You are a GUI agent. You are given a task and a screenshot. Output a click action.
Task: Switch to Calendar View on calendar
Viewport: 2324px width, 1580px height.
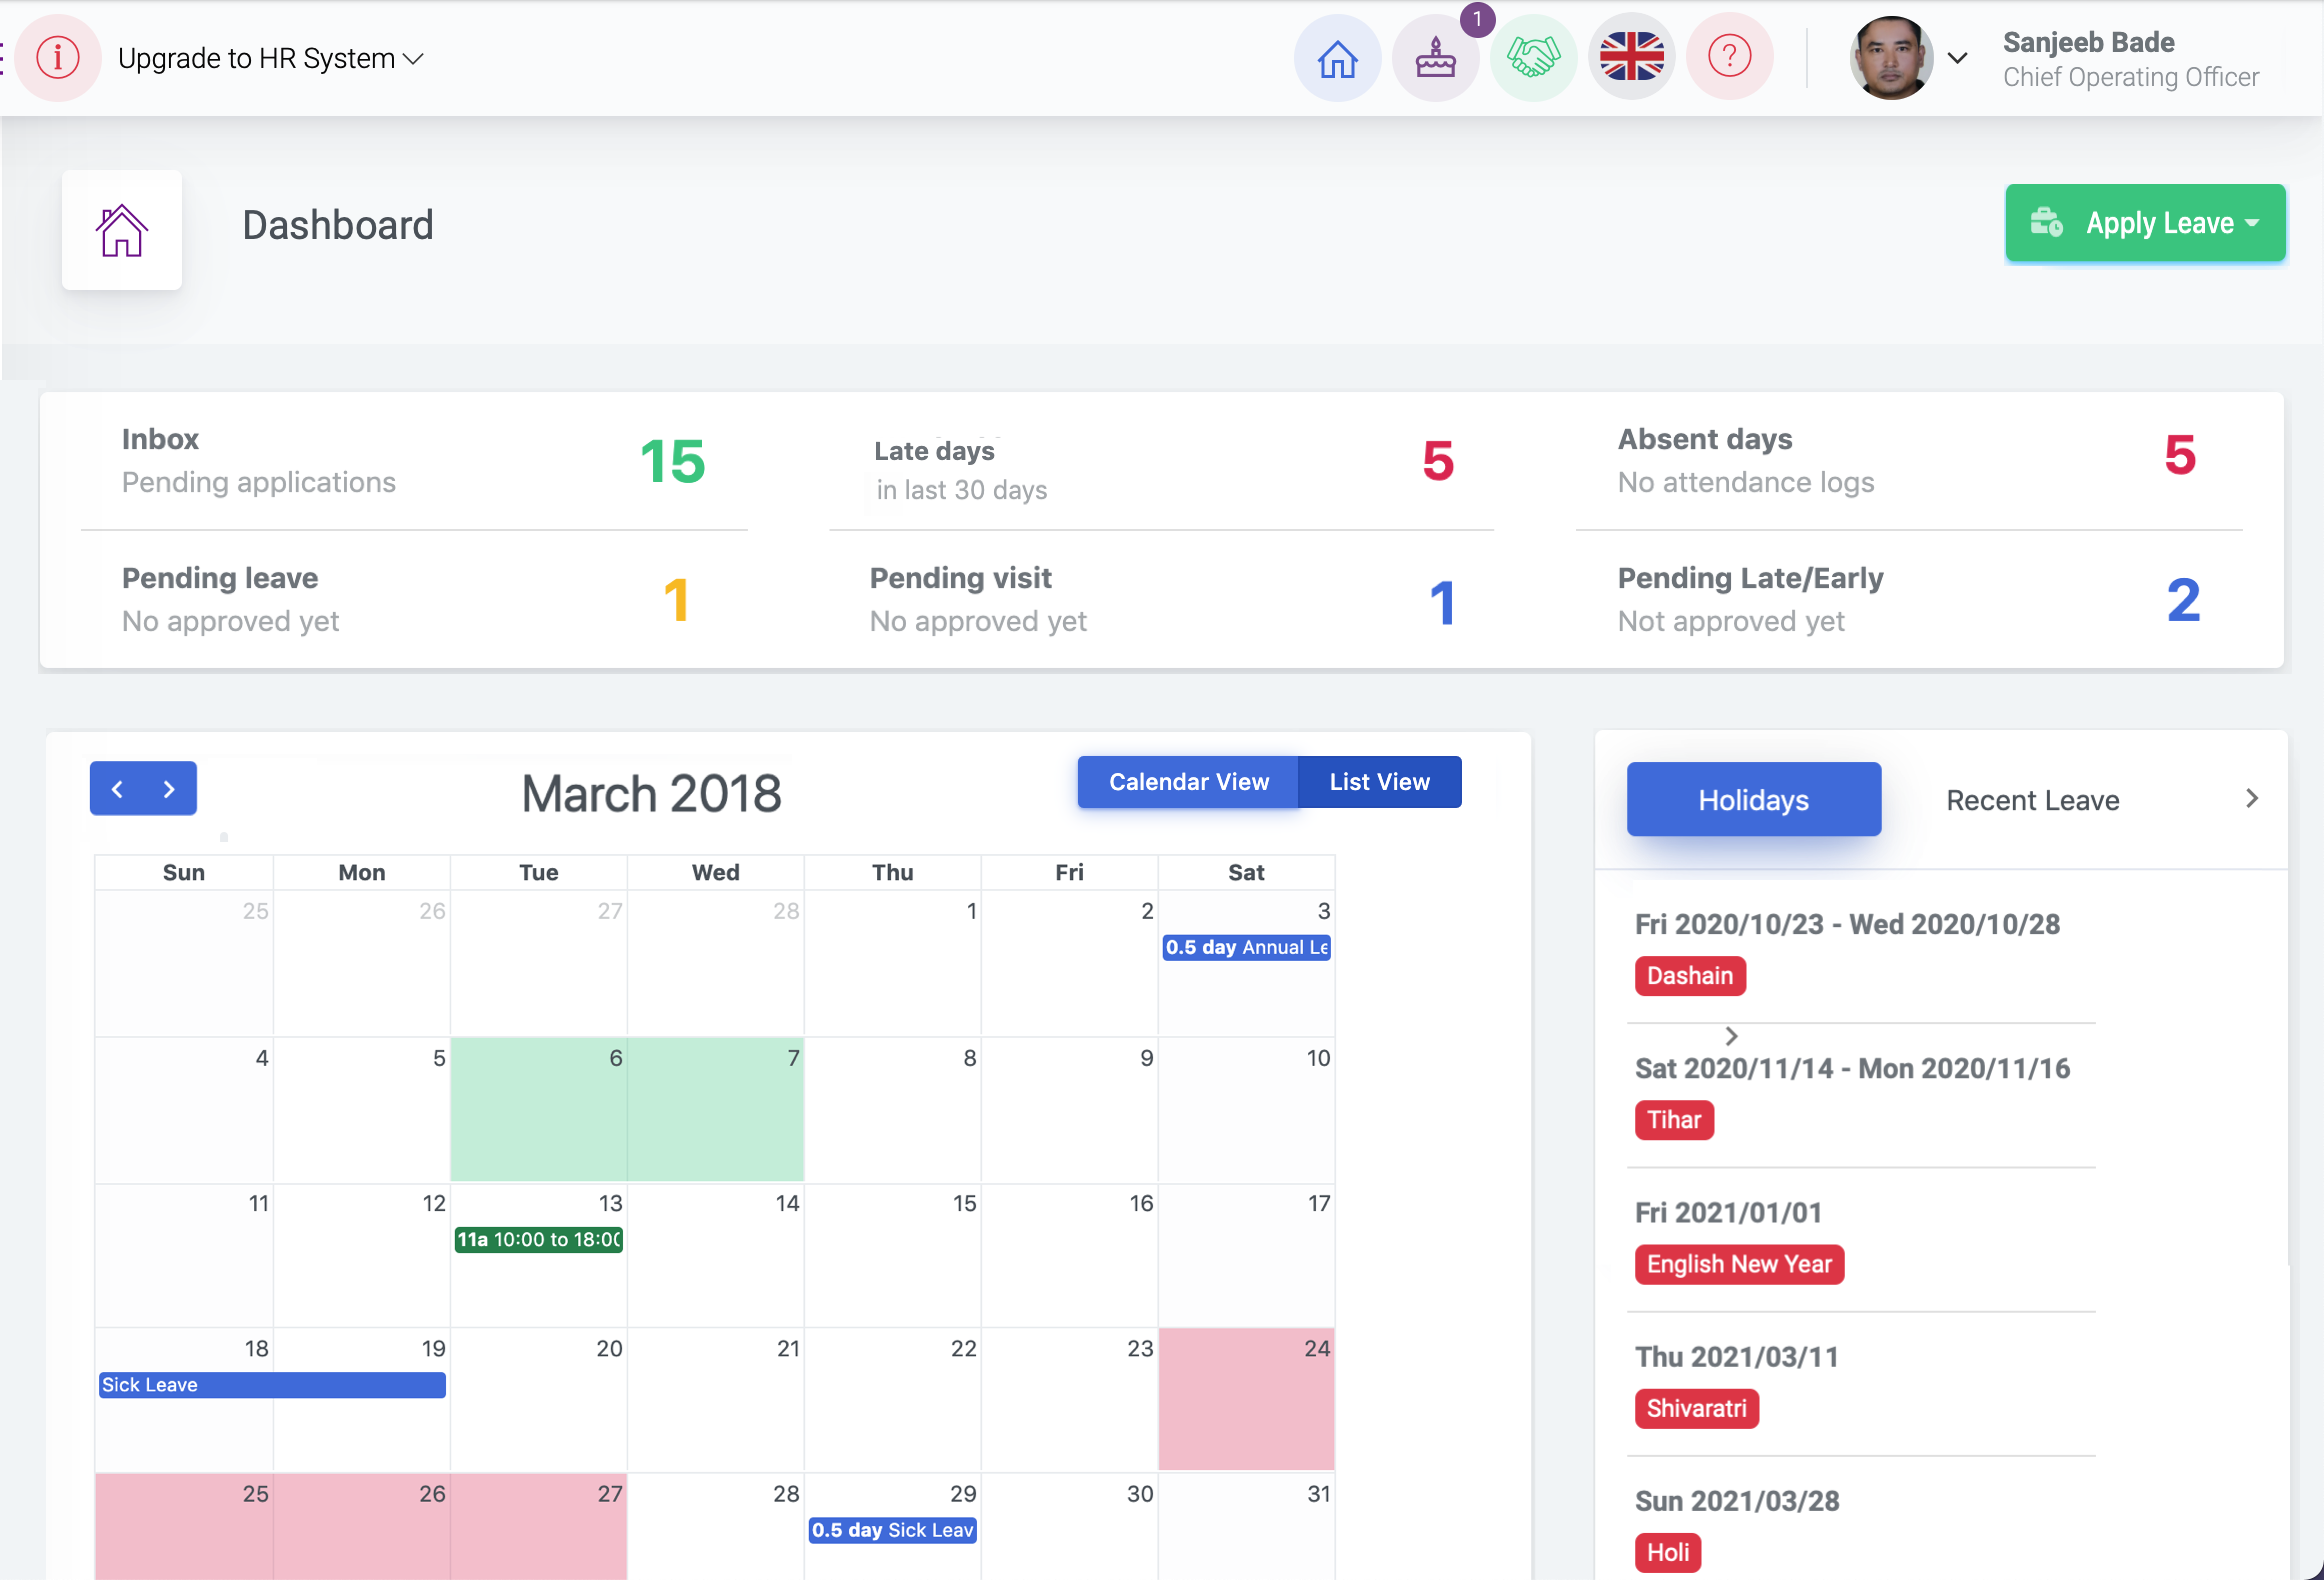[1188, 779]
